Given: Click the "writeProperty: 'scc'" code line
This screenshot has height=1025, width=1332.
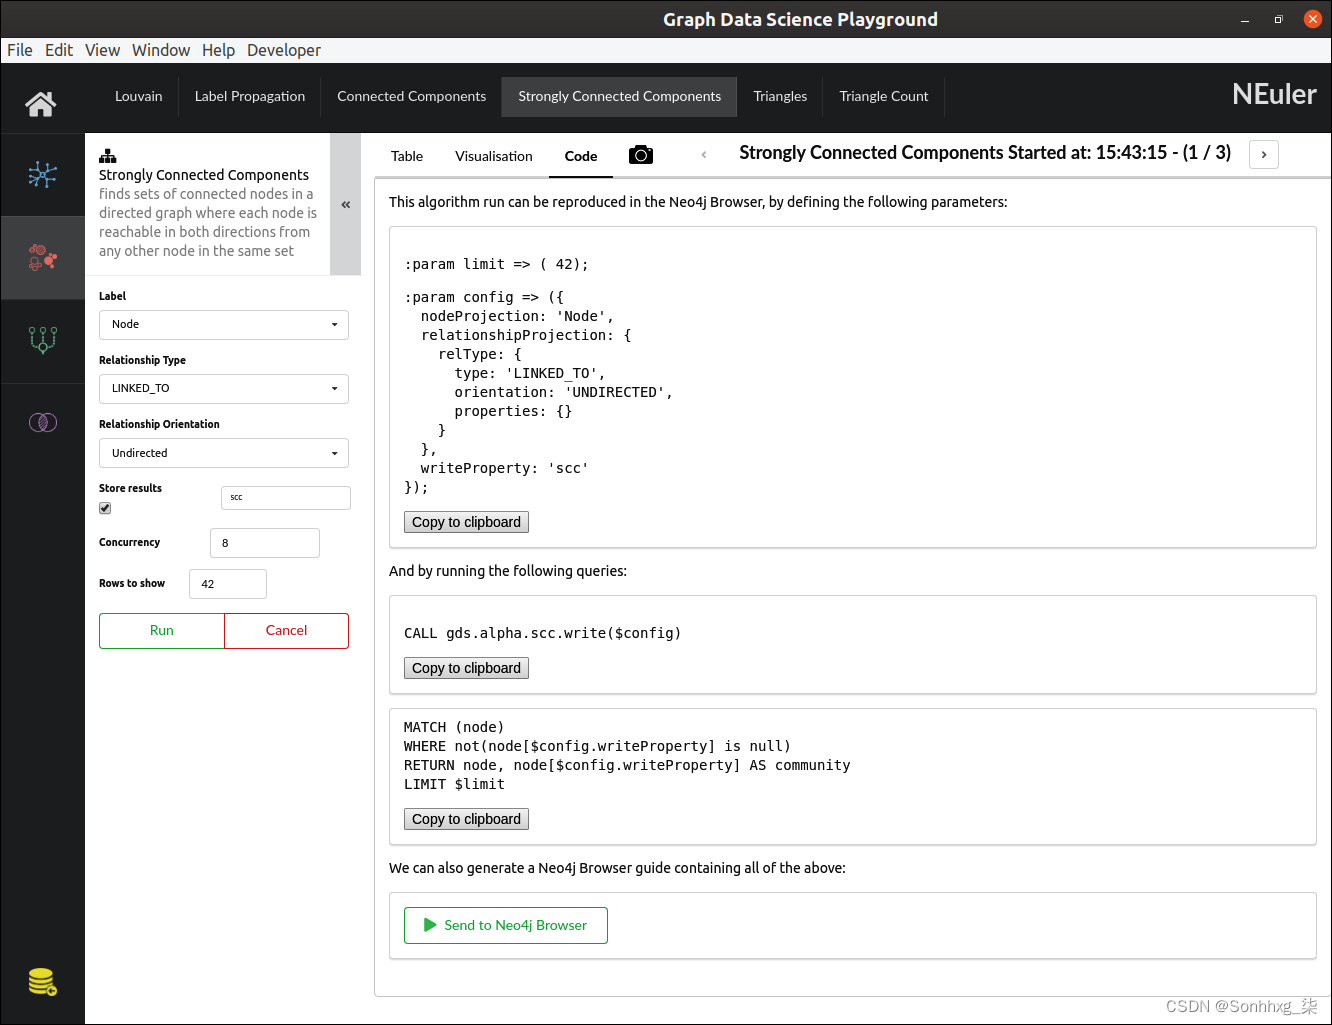Looking at the screenshot, I should point(505,468).
